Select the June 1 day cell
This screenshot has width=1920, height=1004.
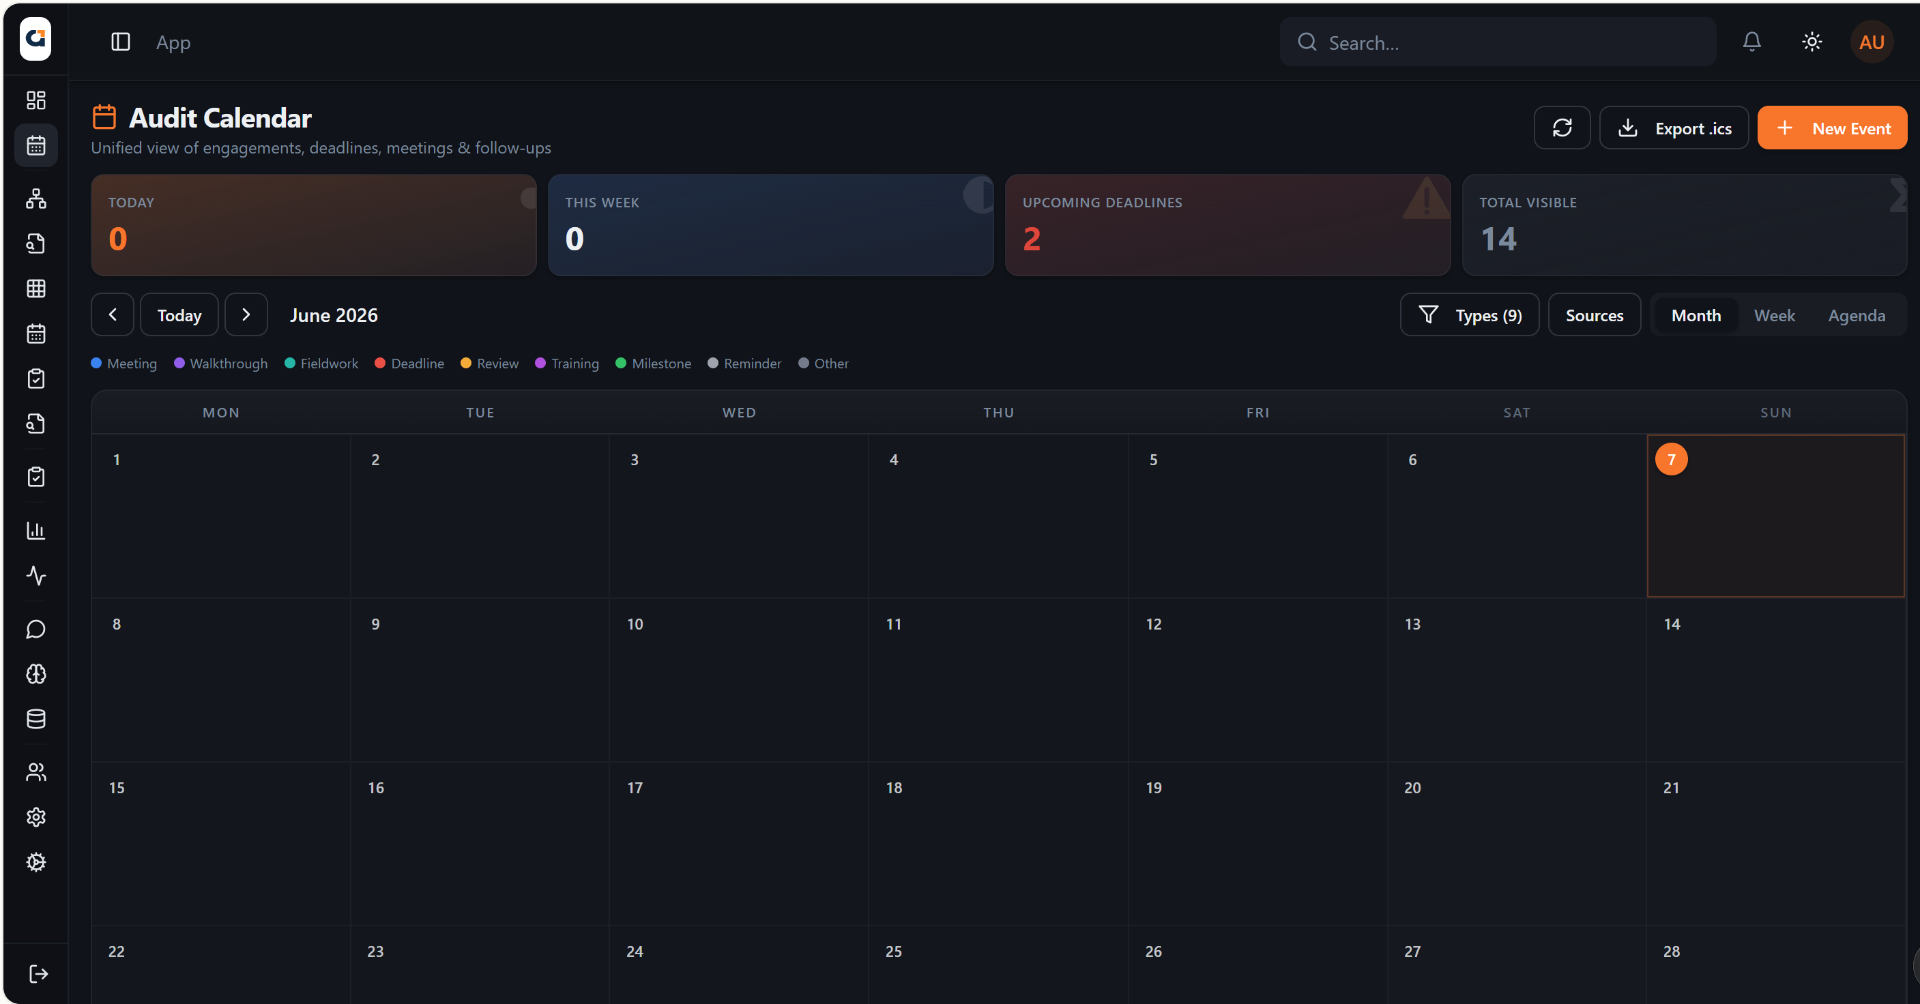coord(221,516)
